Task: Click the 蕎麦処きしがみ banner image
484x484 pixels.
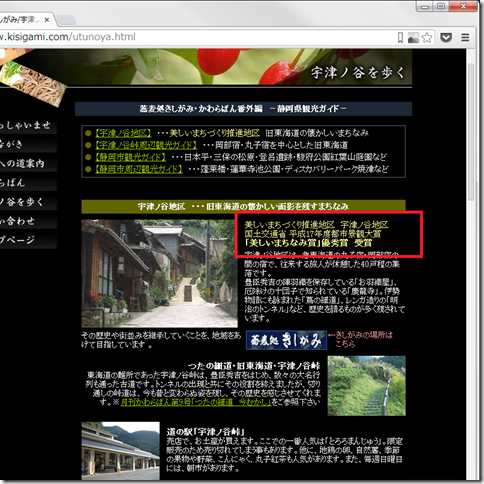Action: point(286,340)
